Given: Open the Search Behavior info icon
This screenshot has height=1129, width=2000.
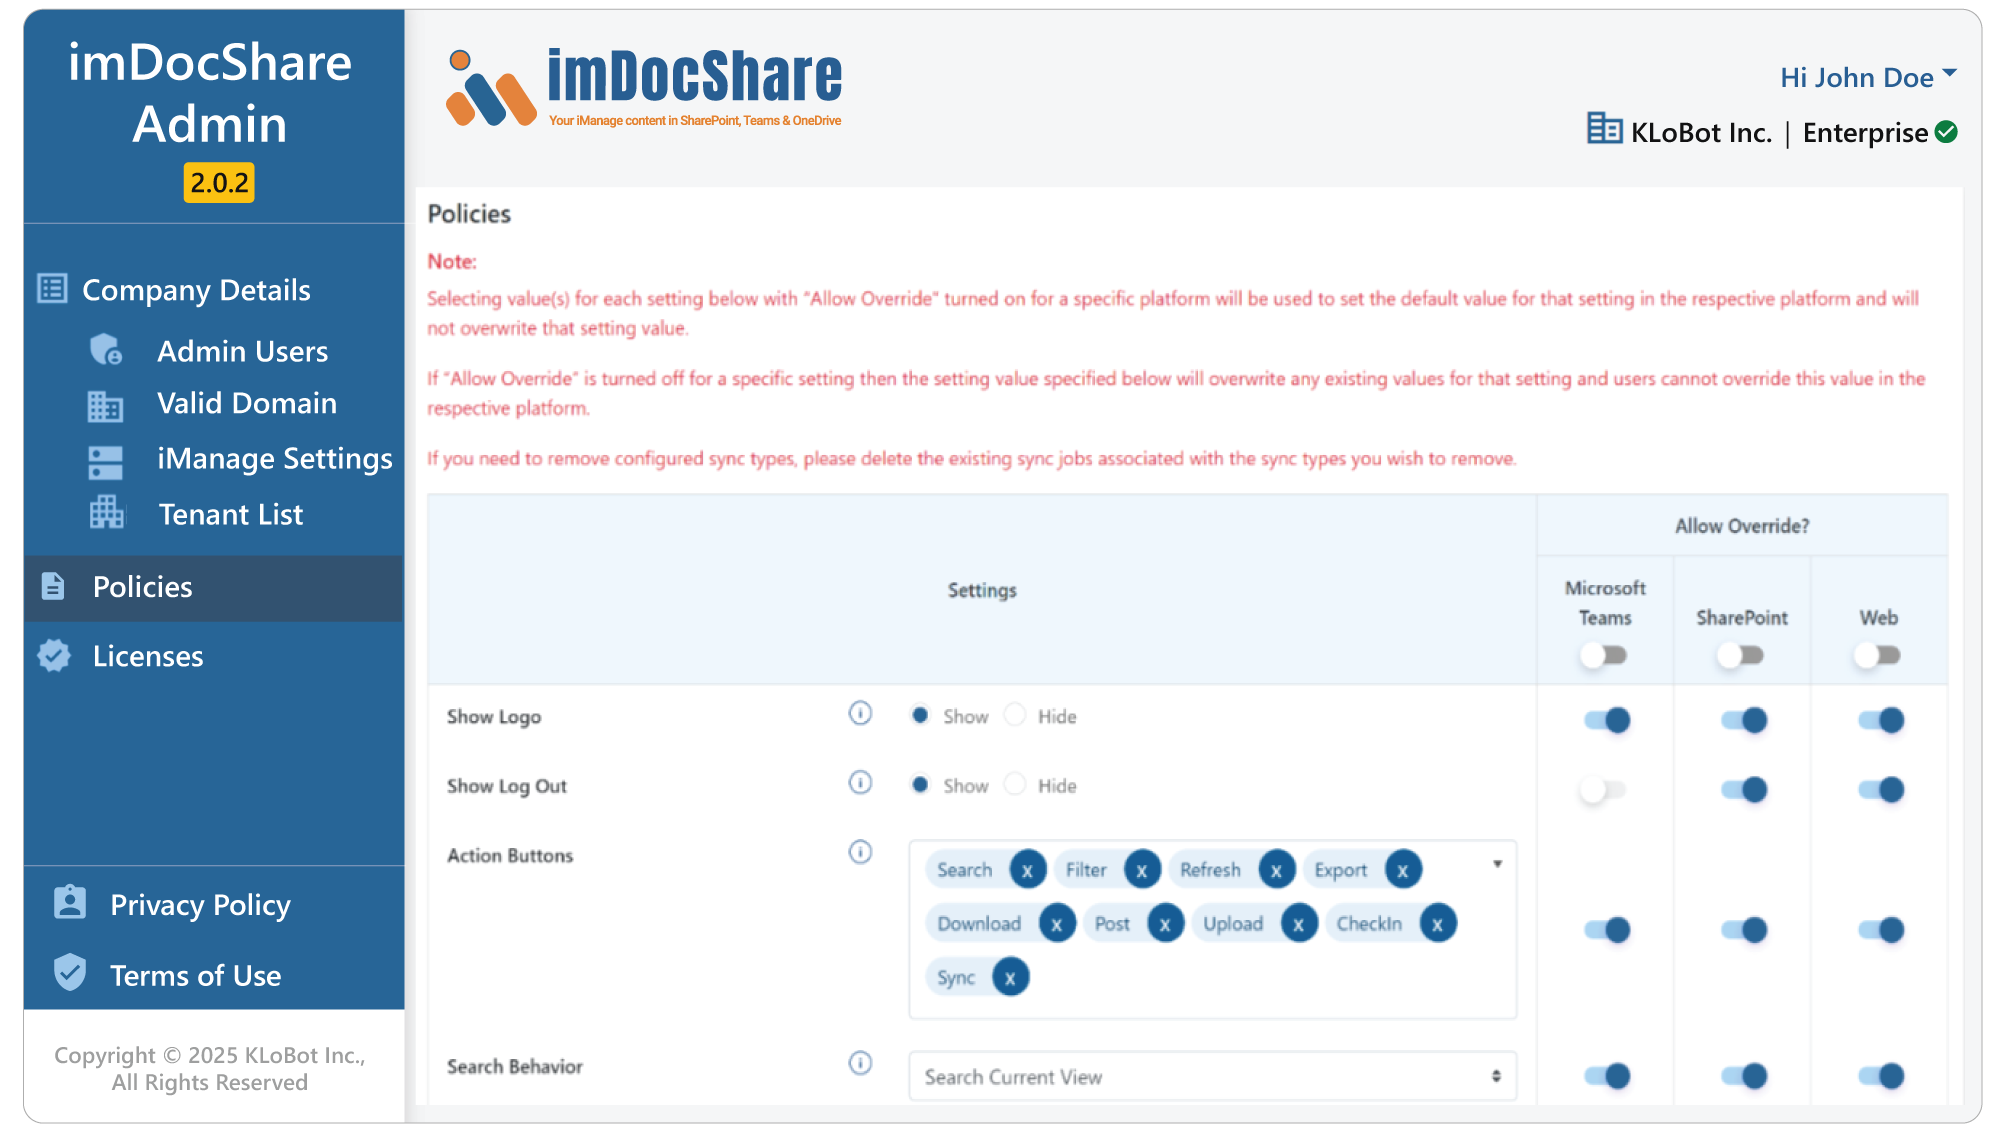Looking at the screenshot, I should coord(860,1063).
